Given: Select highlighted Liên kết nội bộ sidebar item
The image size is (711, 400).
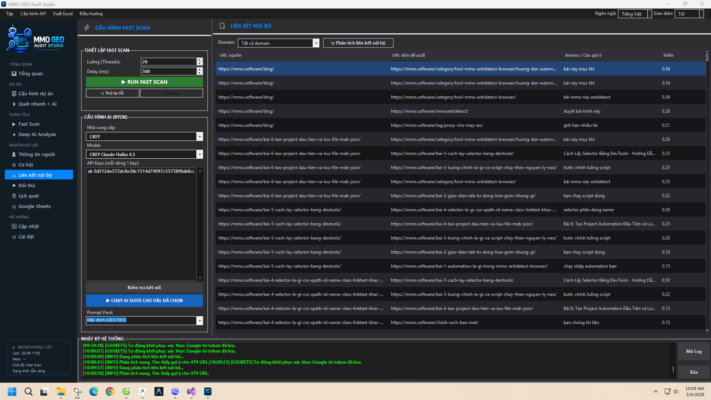Looking at the screenshot, I should (x=39, y=175).
